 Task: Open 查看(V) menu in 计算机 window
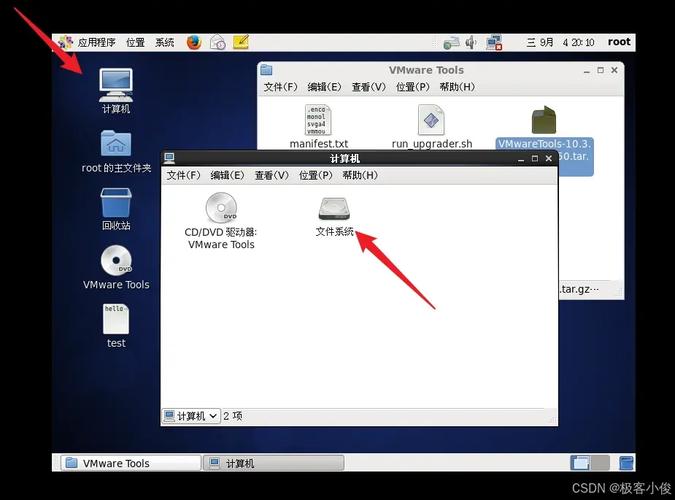272,175
